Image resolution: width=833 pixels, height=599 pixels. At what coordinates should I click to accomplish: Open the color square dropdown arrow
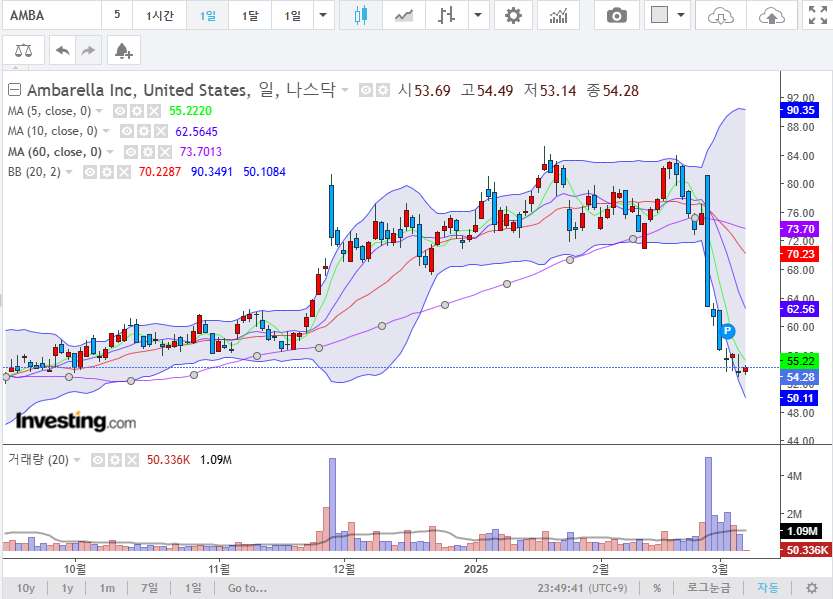681,15
